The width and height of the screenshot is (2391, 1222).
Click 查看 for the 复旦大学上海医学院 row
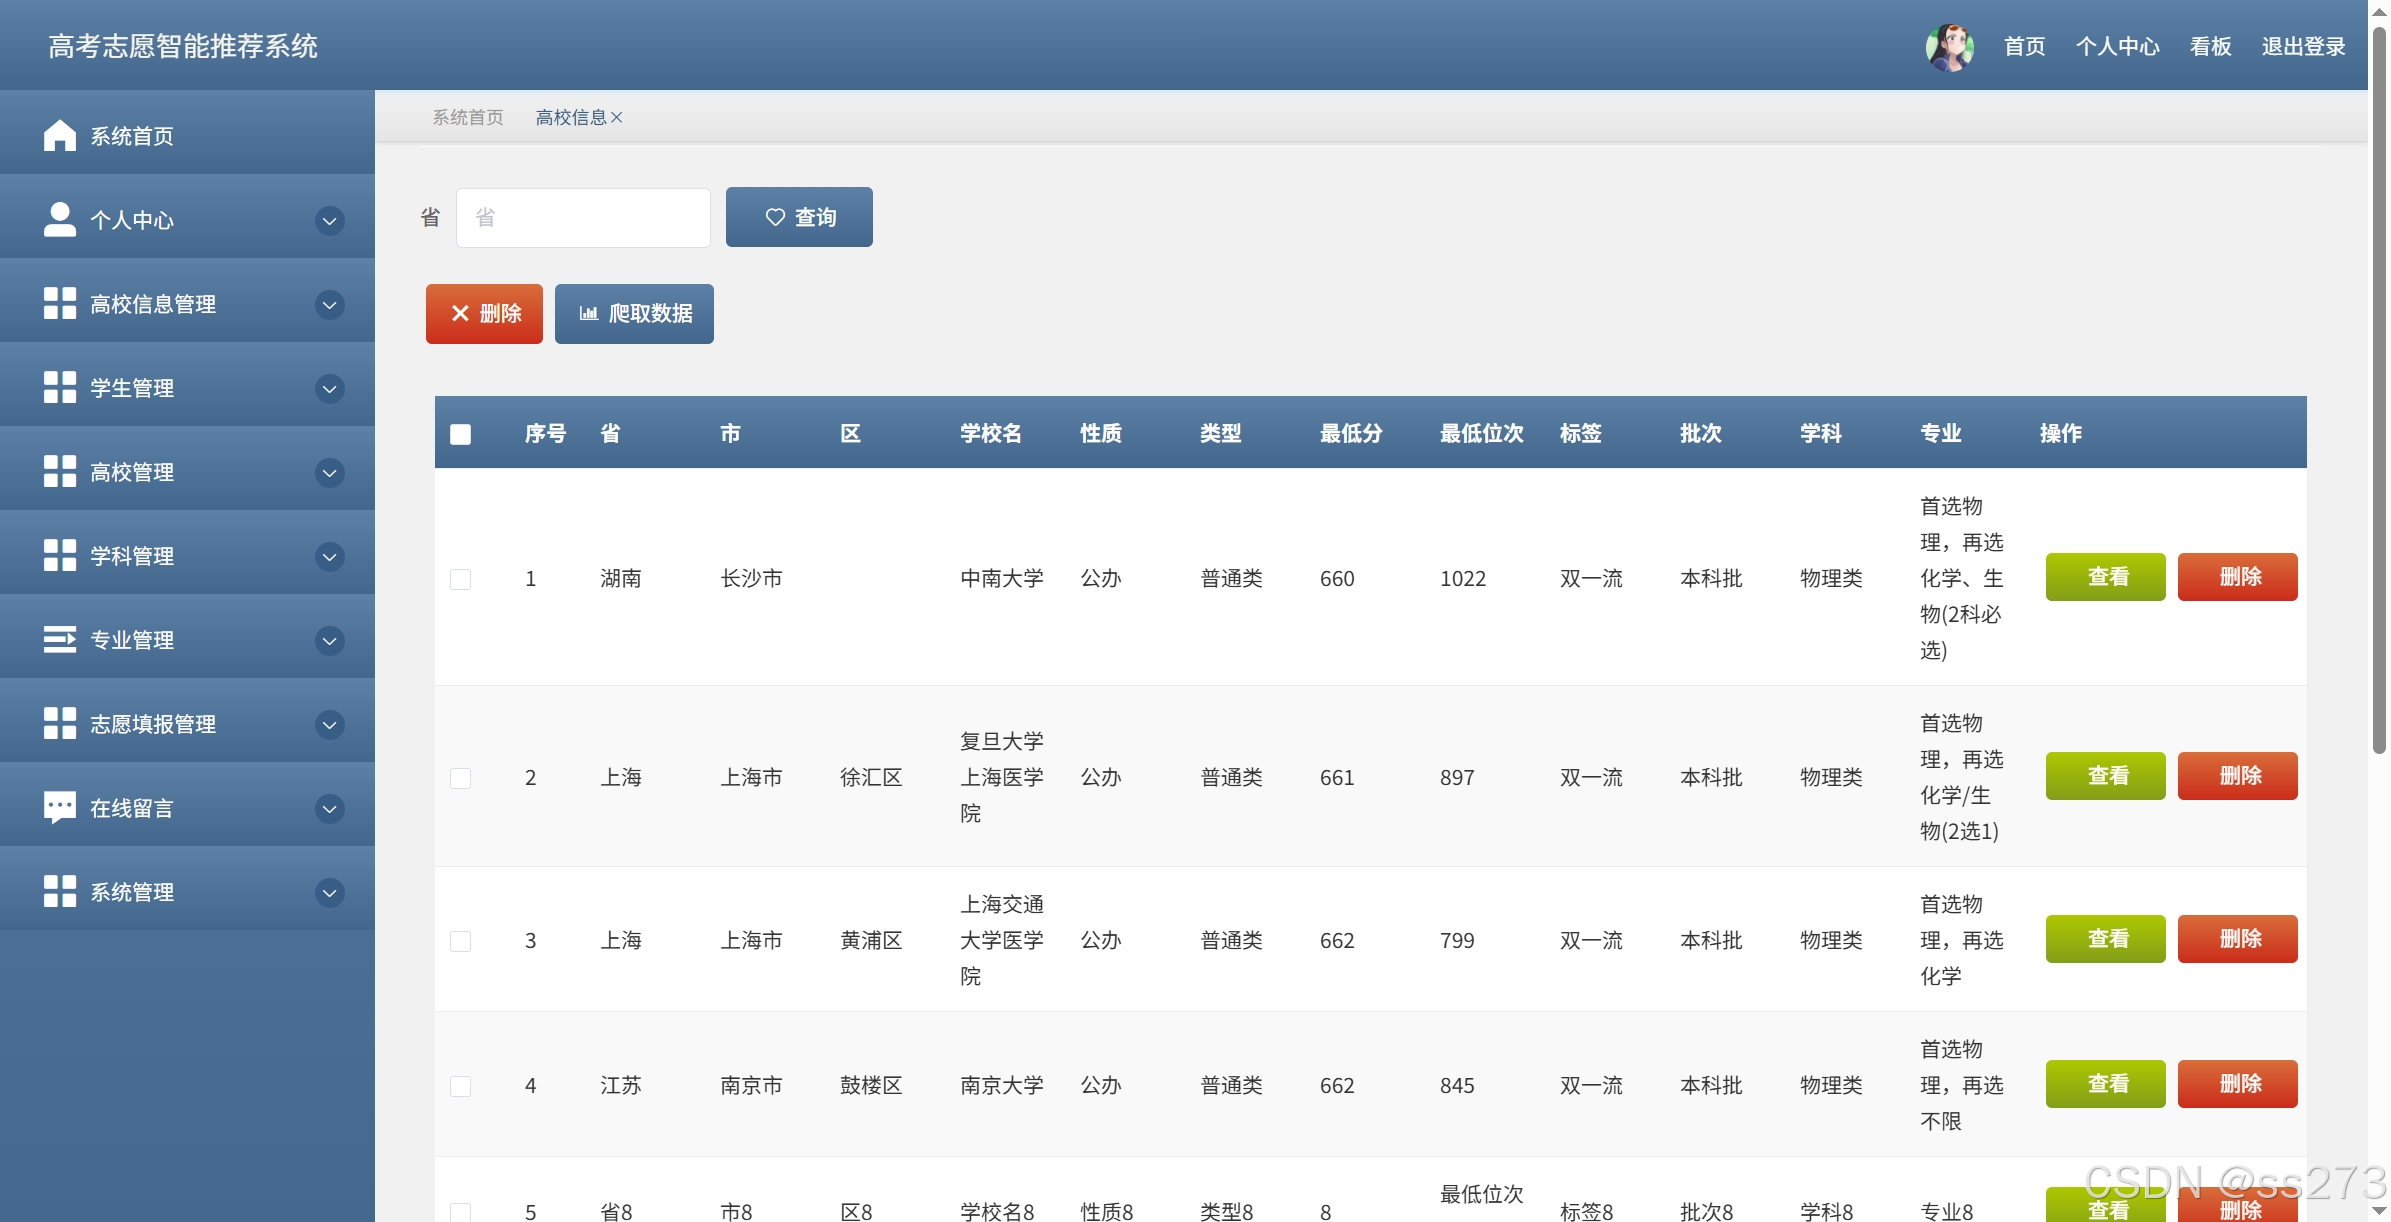[2105, 776]
